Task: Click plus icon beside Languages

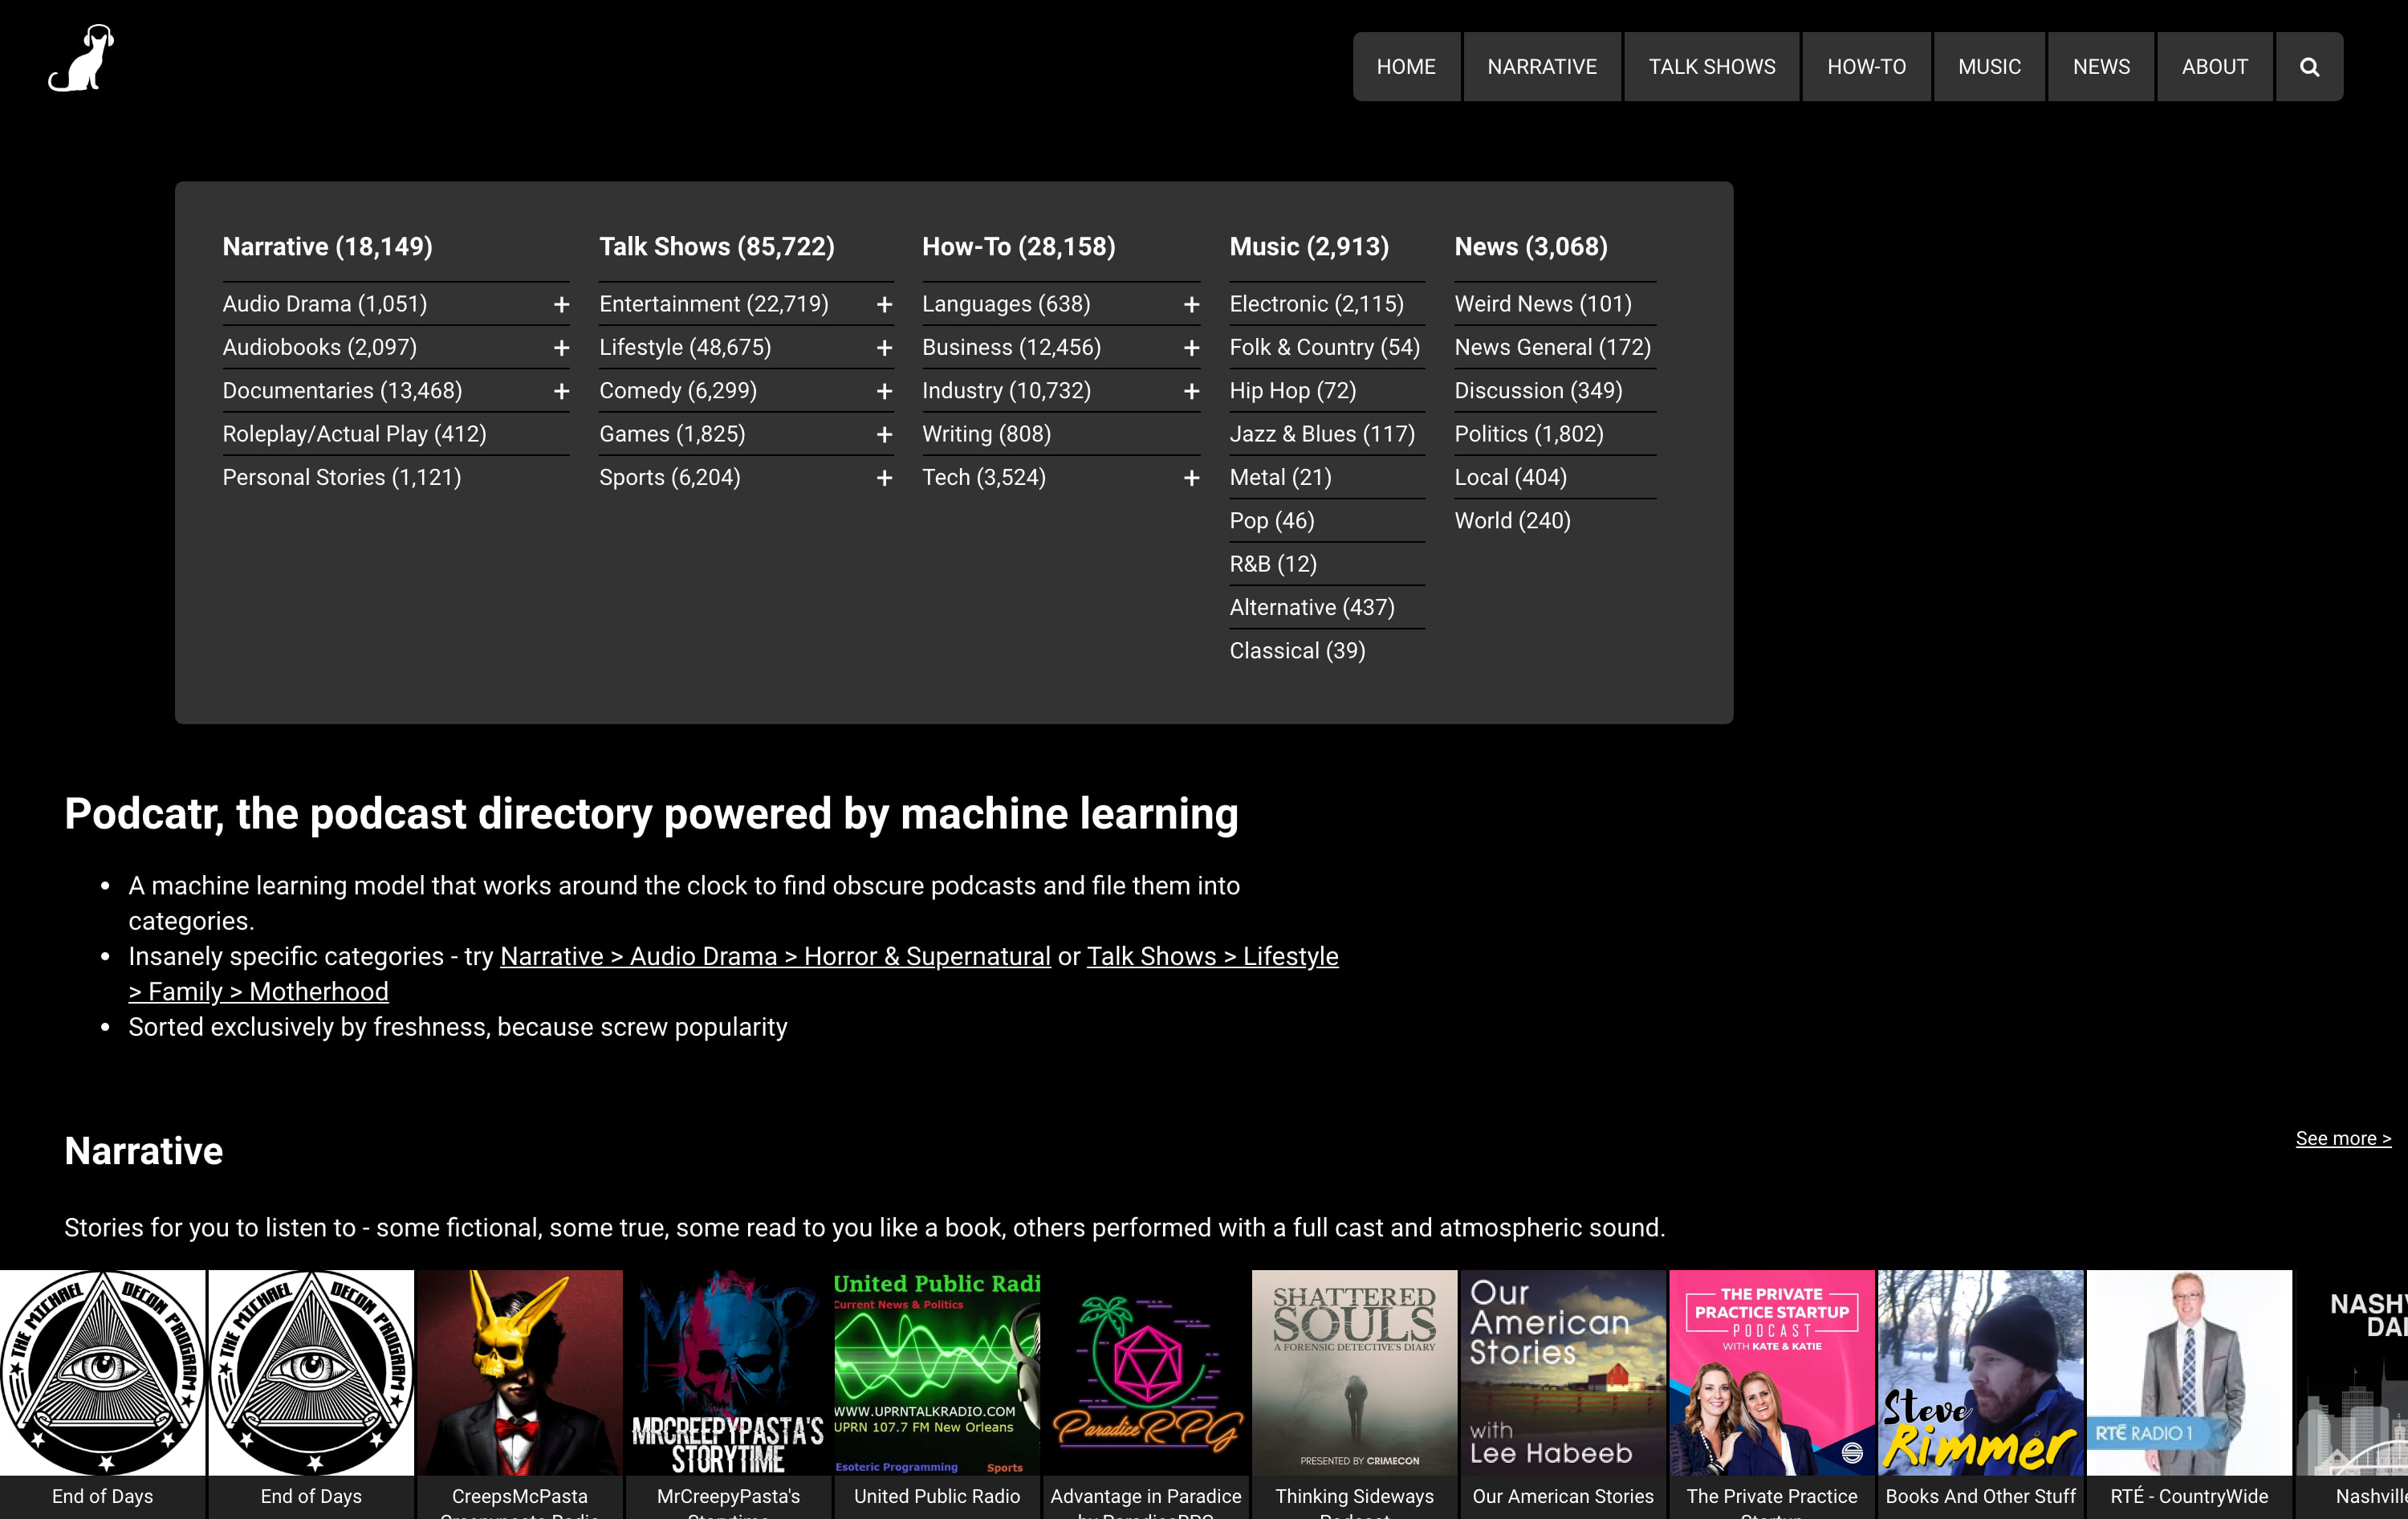Action: (1191, 304)
